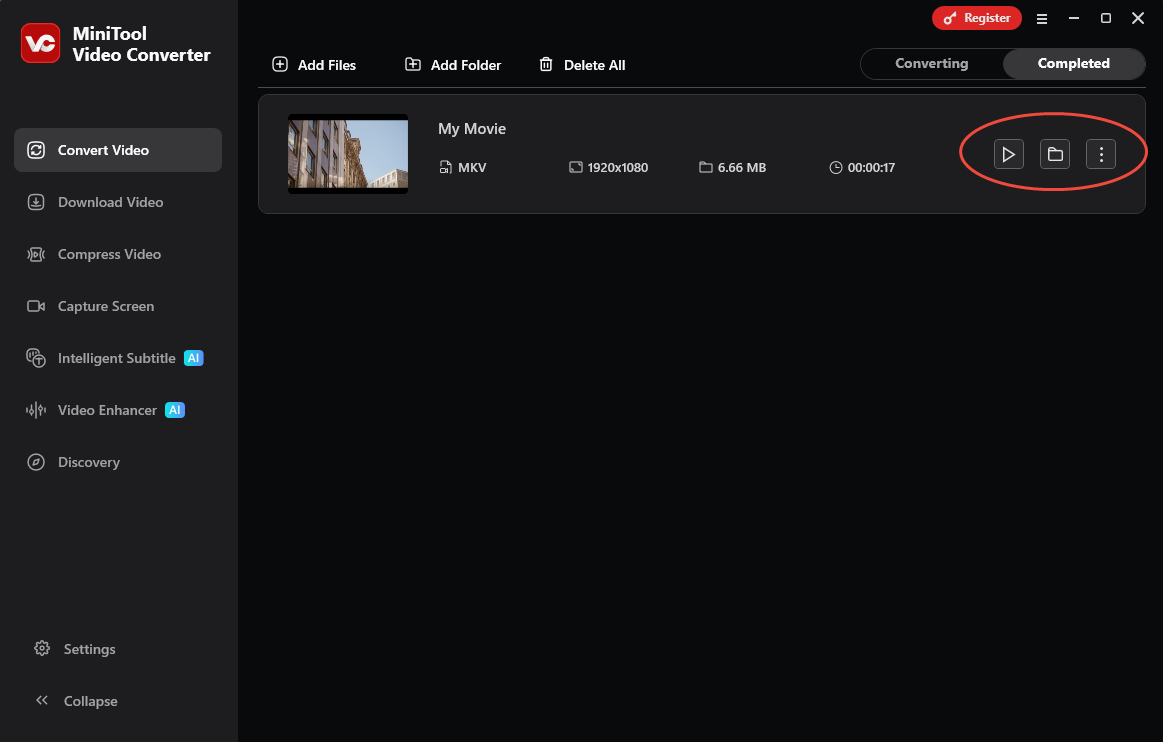Viewport: 1163px width, 742px height.
Task: Collapse the left sidebar
Action: tap(76, 700)
